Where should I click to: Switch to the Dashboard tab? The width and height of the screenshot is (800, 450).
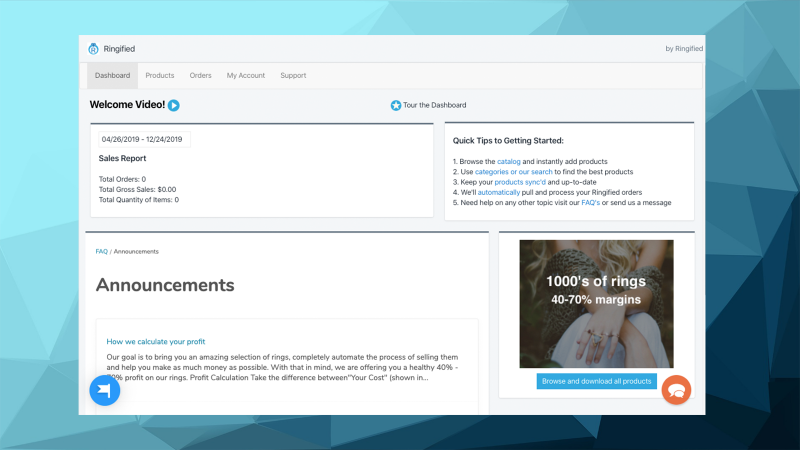112,76
